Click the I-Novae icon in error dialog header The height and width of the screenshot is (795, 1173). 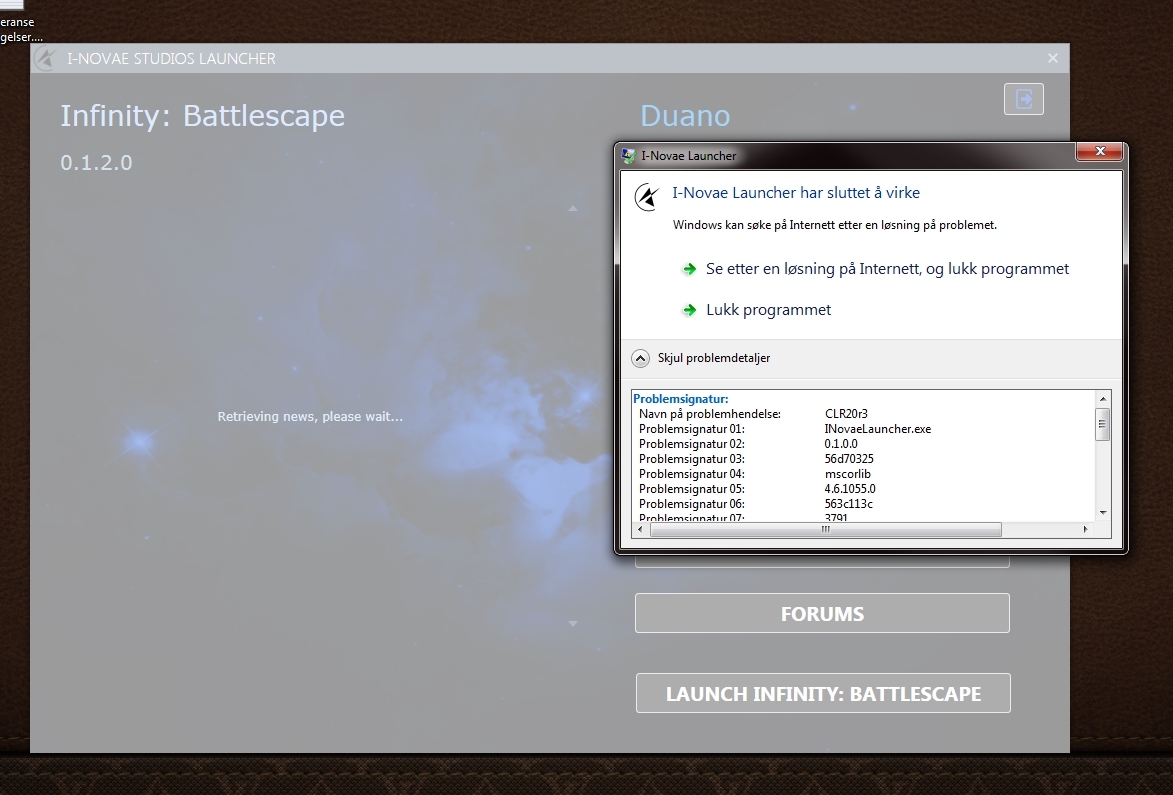tap(647, 197)
